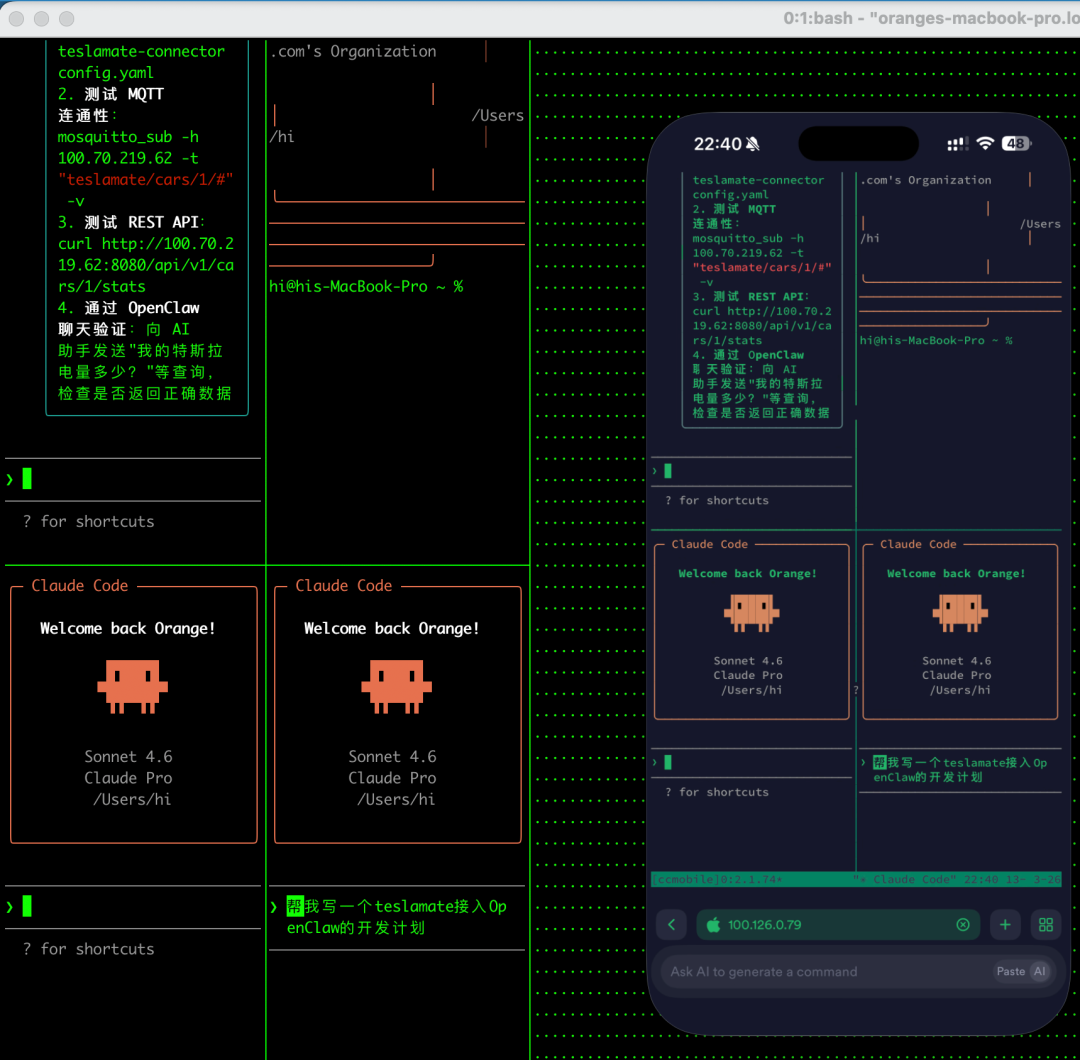Click the grey zoom button in window title bar
Image resolution: width=1080 pixels, height=1060 pixels.
[67, 19]
